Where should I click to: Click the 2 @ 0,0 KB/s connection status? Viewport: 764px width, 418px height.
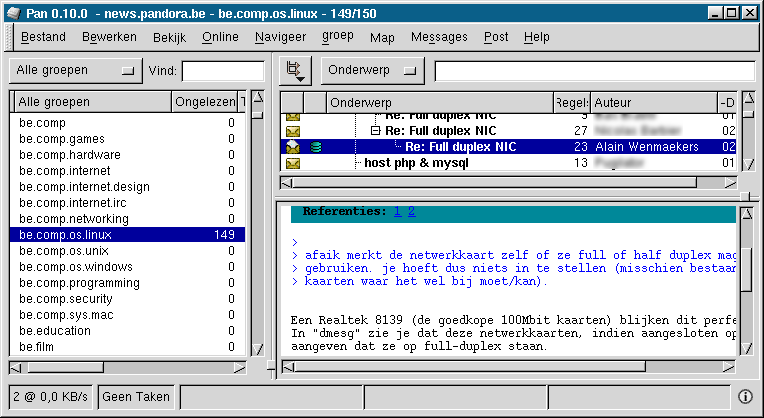(51, 397)
